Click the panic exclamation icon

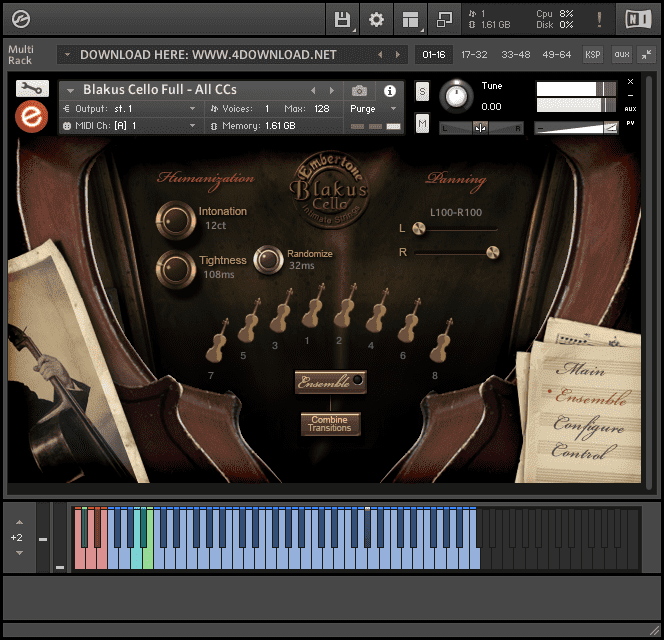tap(599, 19)
